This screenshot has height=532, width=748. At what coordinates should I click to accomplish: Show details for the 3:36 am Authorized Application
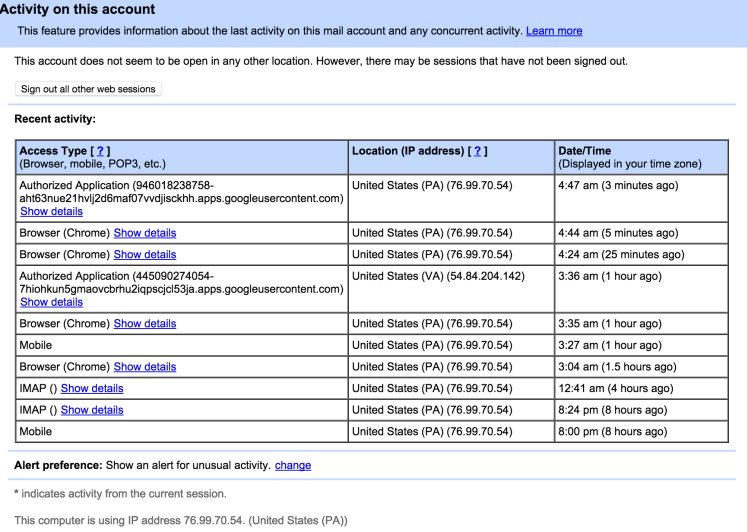51,302
